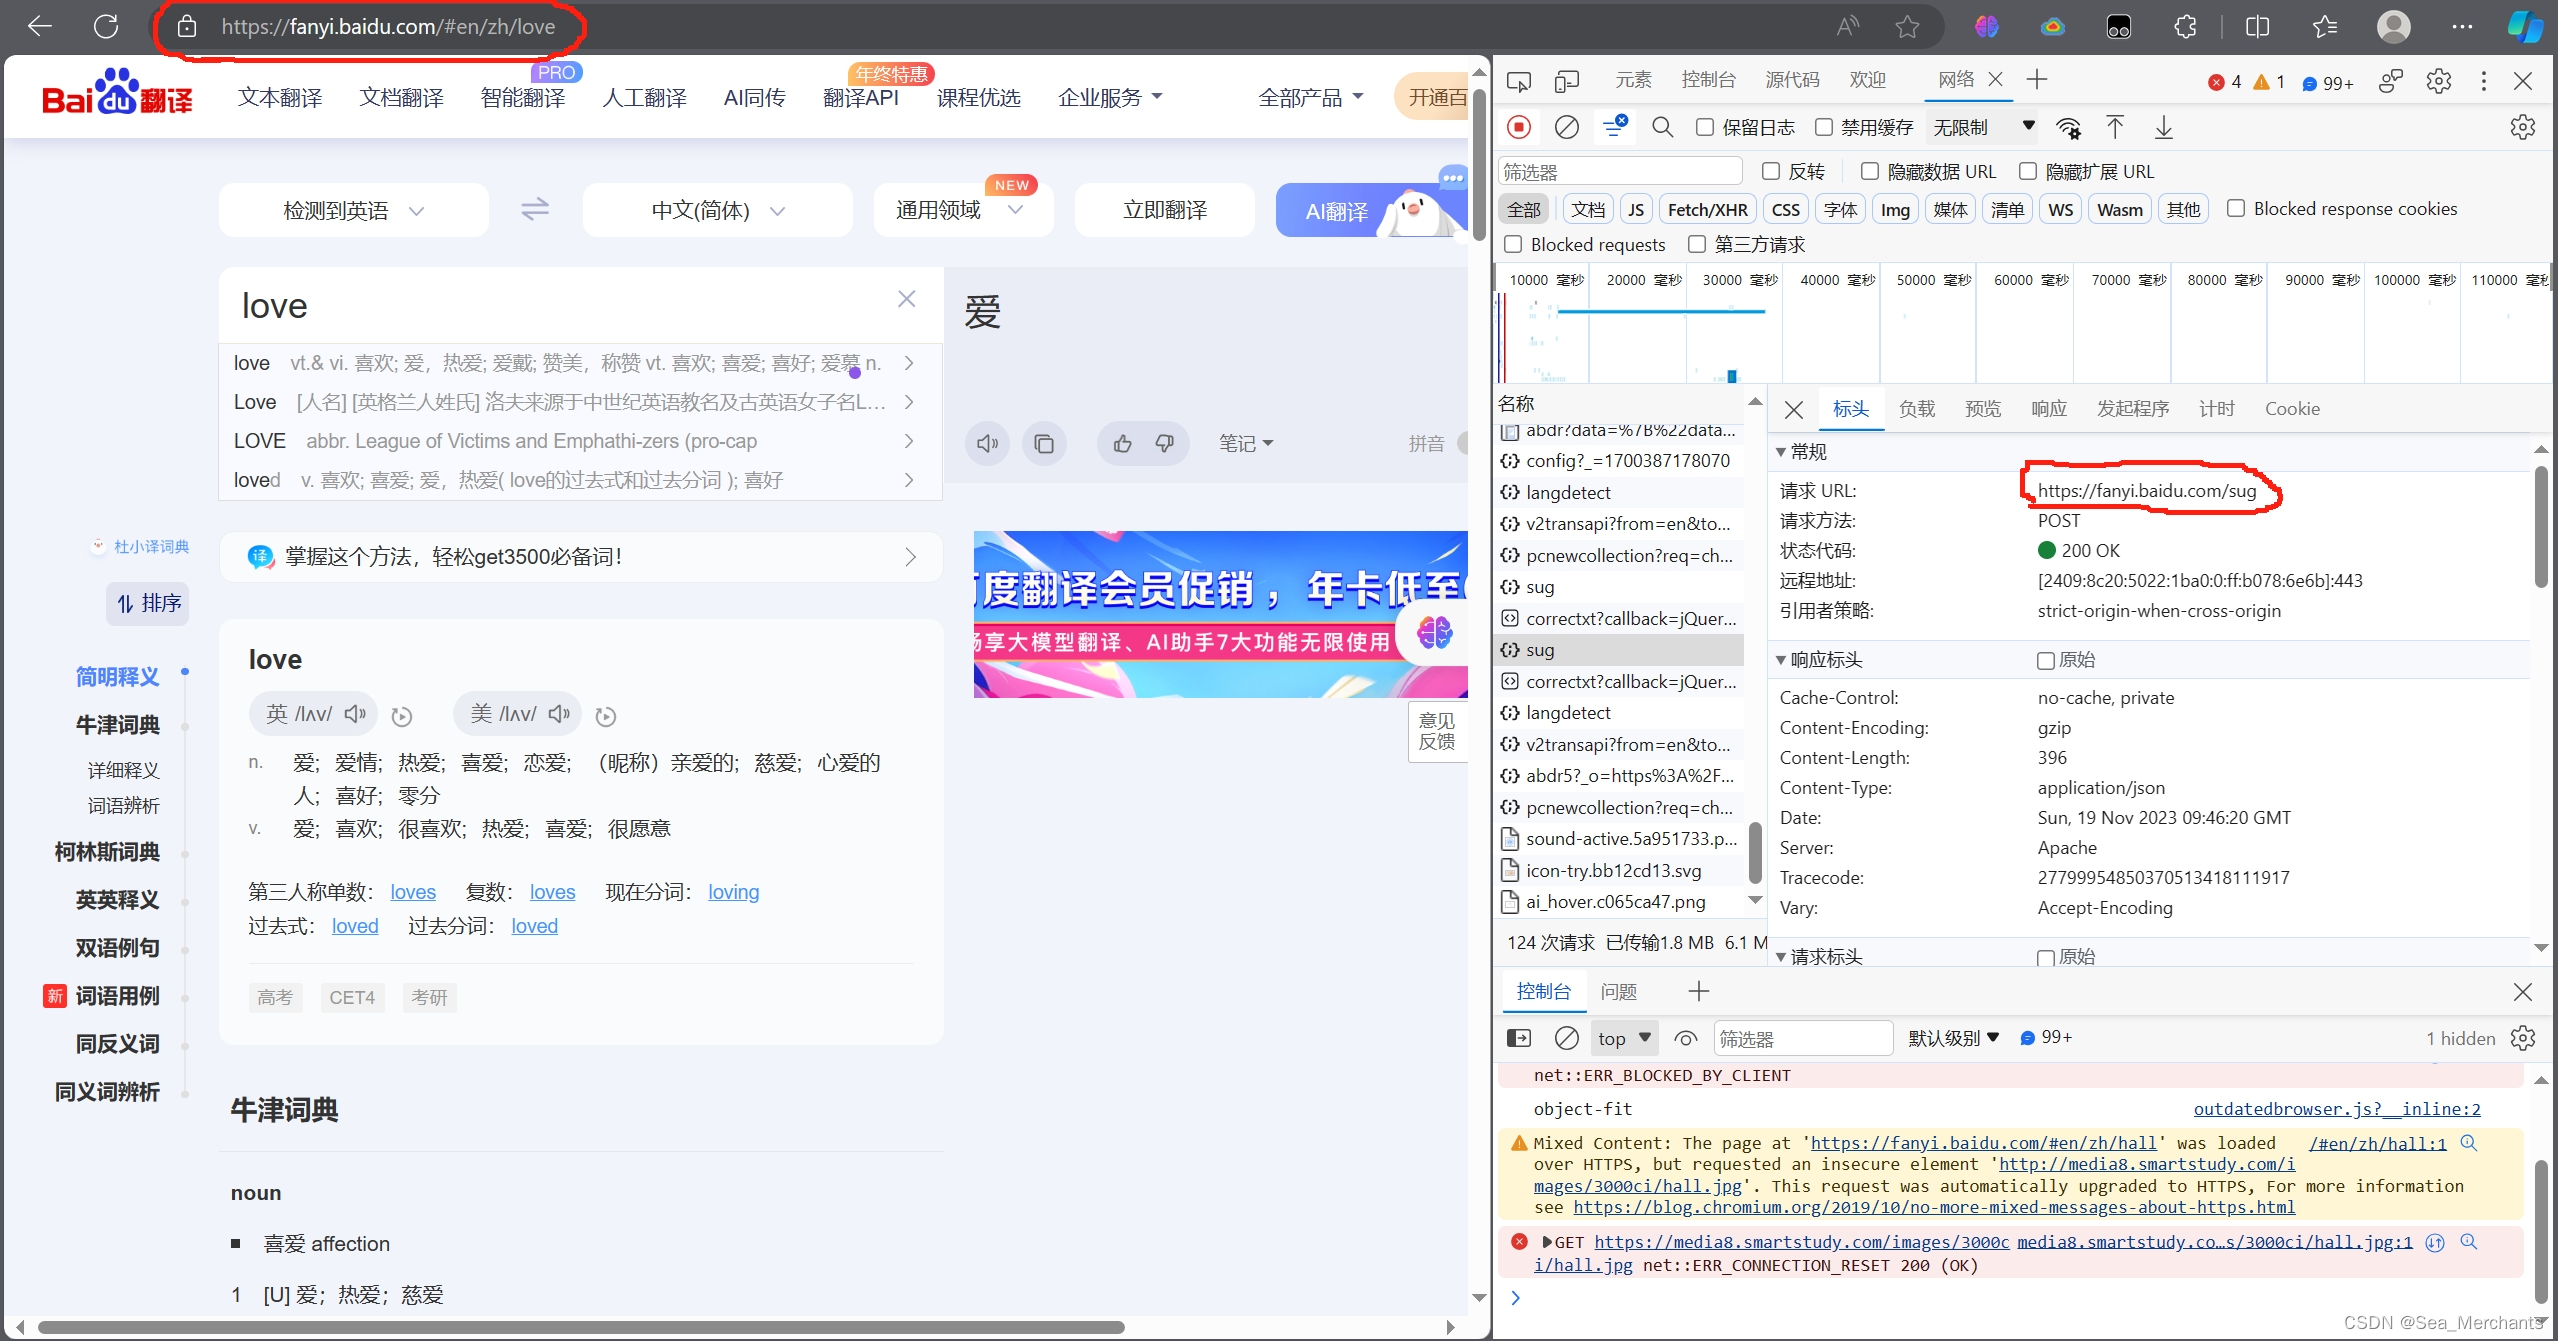Open 笔记 dropdown under translation
The height and width of the screenshot is (1341, 2558).
(1246, 443)
